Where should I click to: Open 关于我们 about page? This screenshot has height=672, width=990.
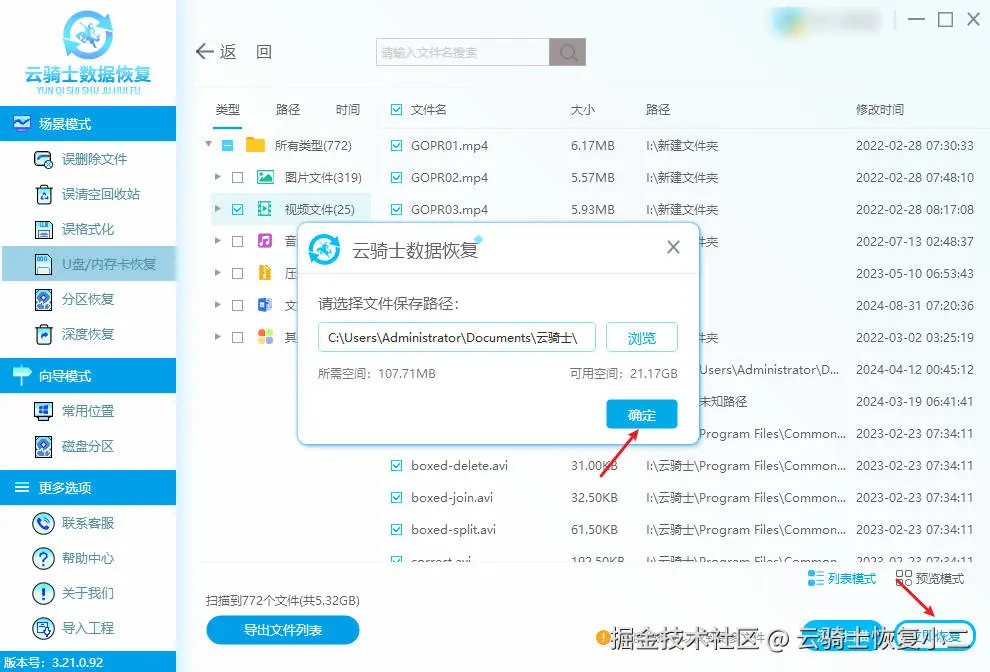click(74, 593)
